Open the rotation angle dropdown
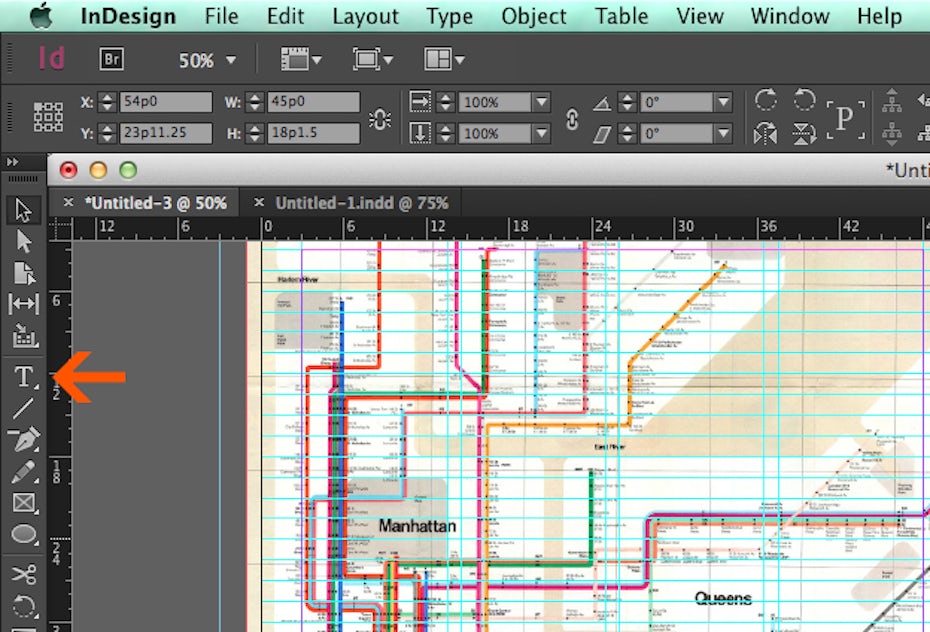 723,103
